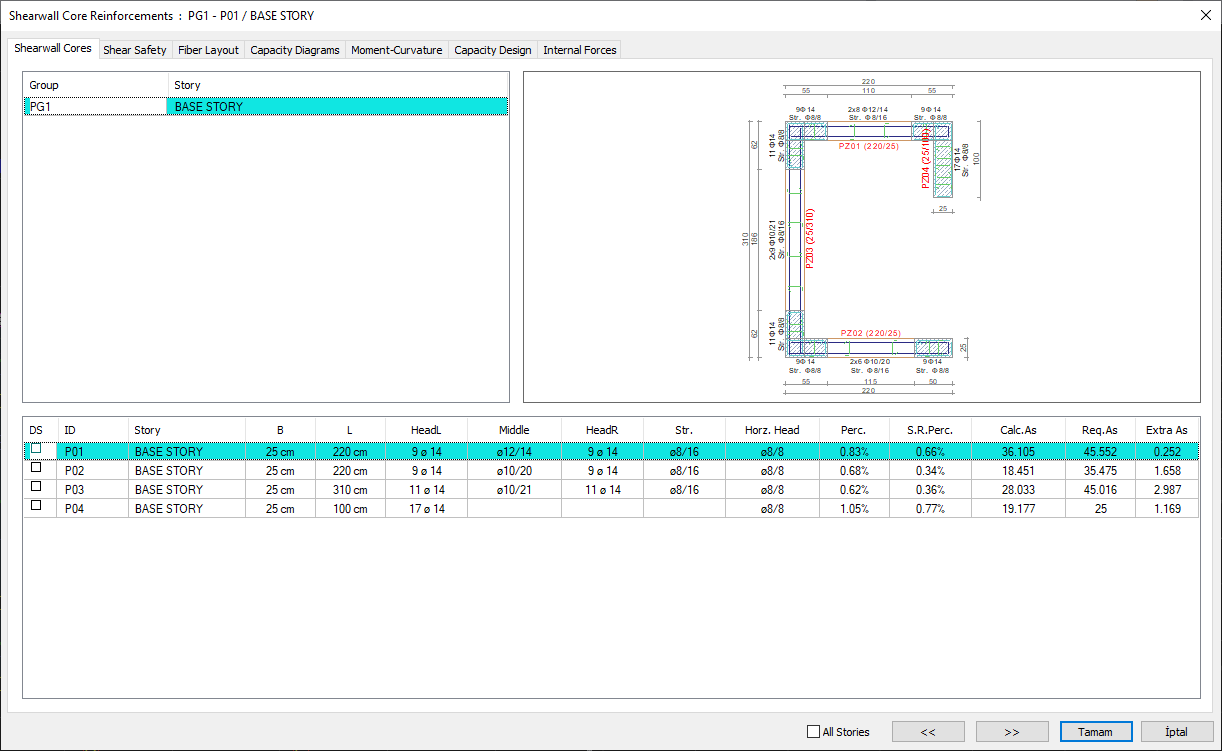
Task: Click the PZ01 (220/25) wall label in the drawing
Action: point(869,146)
